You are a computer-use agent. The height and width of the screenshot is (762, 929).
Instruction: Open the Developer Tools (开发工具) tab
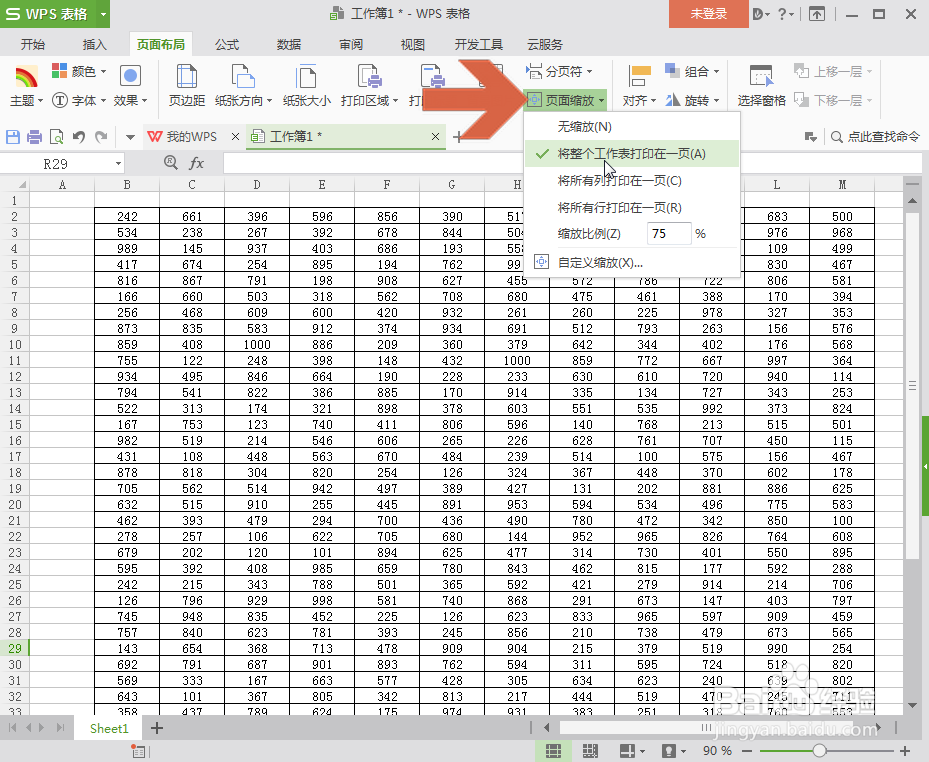(479, 44)
